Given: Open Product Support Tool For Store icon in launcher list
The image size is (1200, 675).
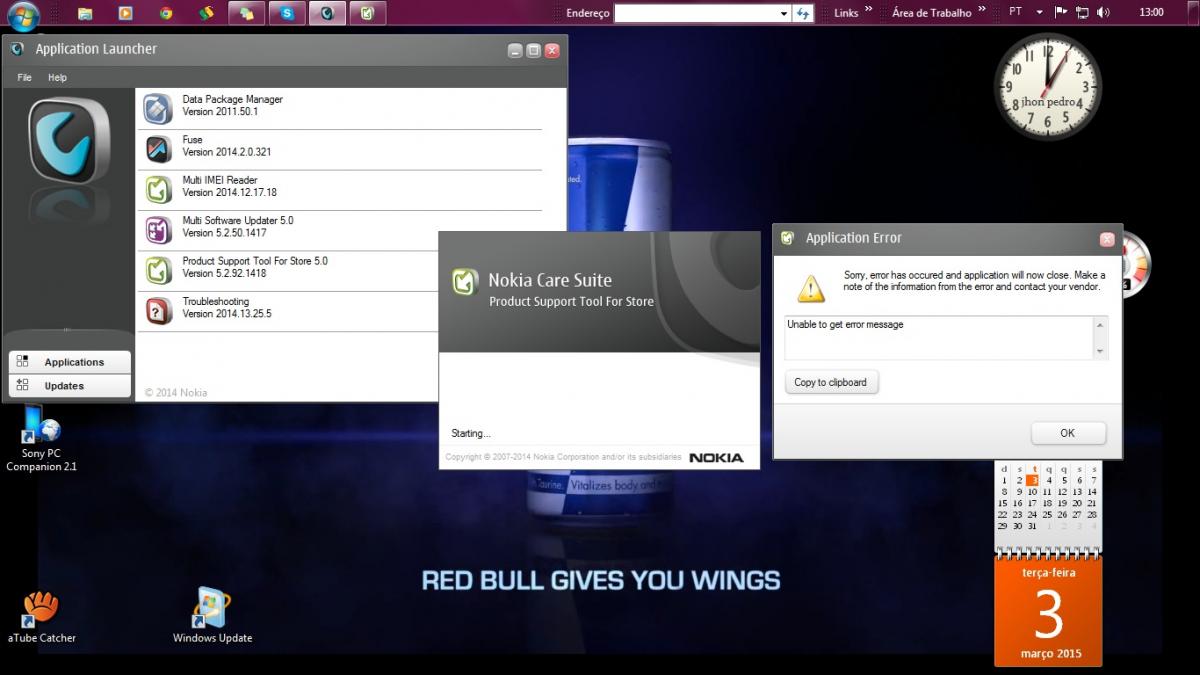Looking at the screenshot, I should click(158, 270).
